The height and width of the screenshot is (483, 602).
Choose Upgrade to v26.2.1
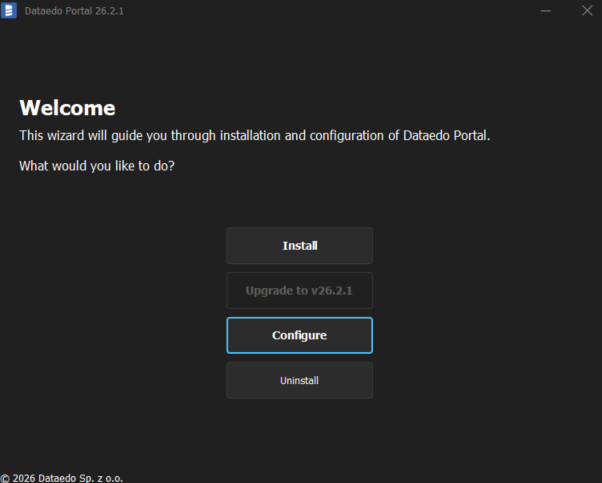tap(299, 291)
